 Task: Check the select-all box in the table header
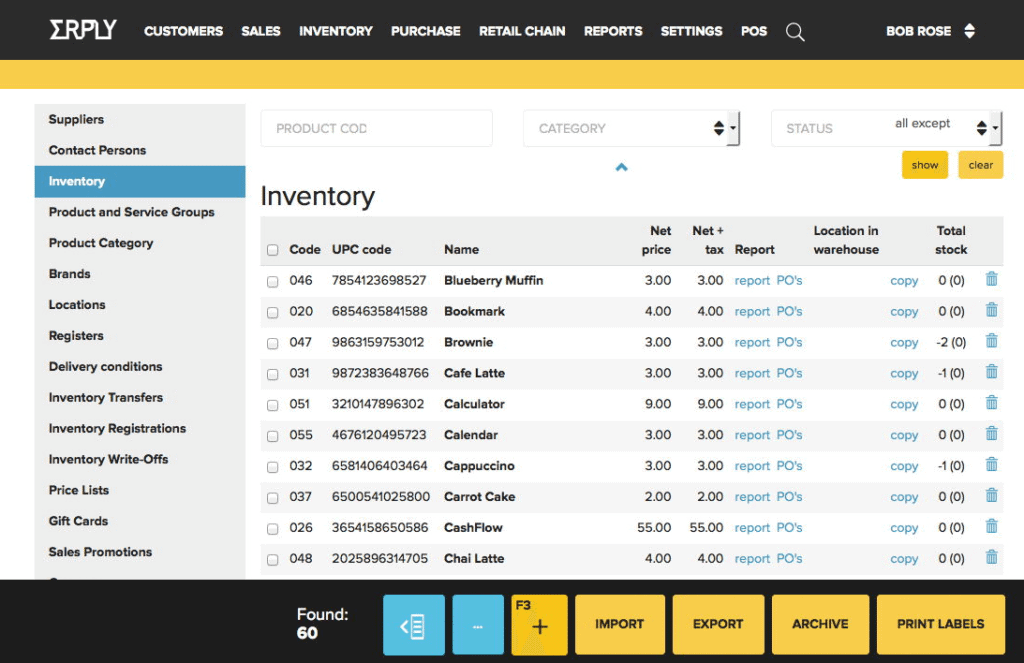tap(273, 249)
